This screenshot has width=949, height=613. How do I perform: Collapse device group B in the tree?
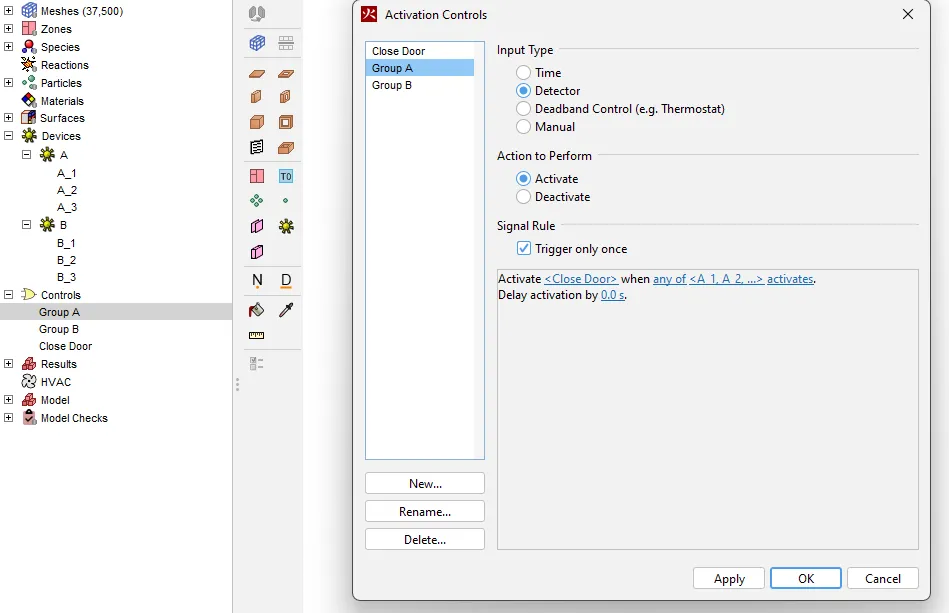point(27,225)
